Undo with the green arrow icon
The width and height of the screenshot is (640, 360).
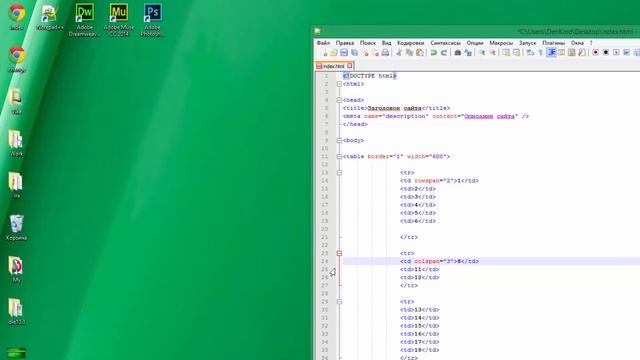(433, 53)
